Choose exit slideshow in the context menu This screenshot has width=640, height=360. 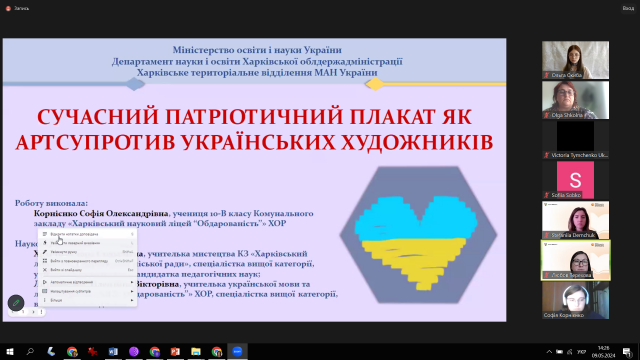click(x=88, y=270)
